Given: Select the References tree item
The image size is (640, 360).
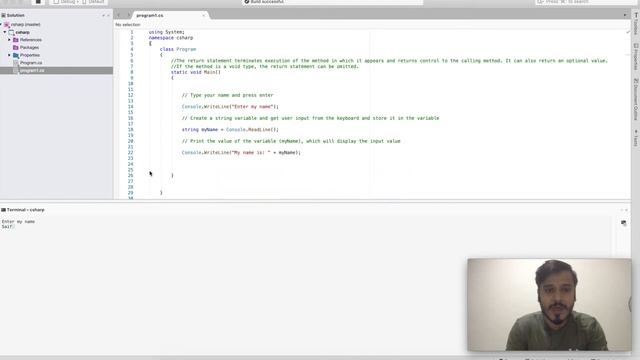Looking at the screenshot, I should pos(31,40).
